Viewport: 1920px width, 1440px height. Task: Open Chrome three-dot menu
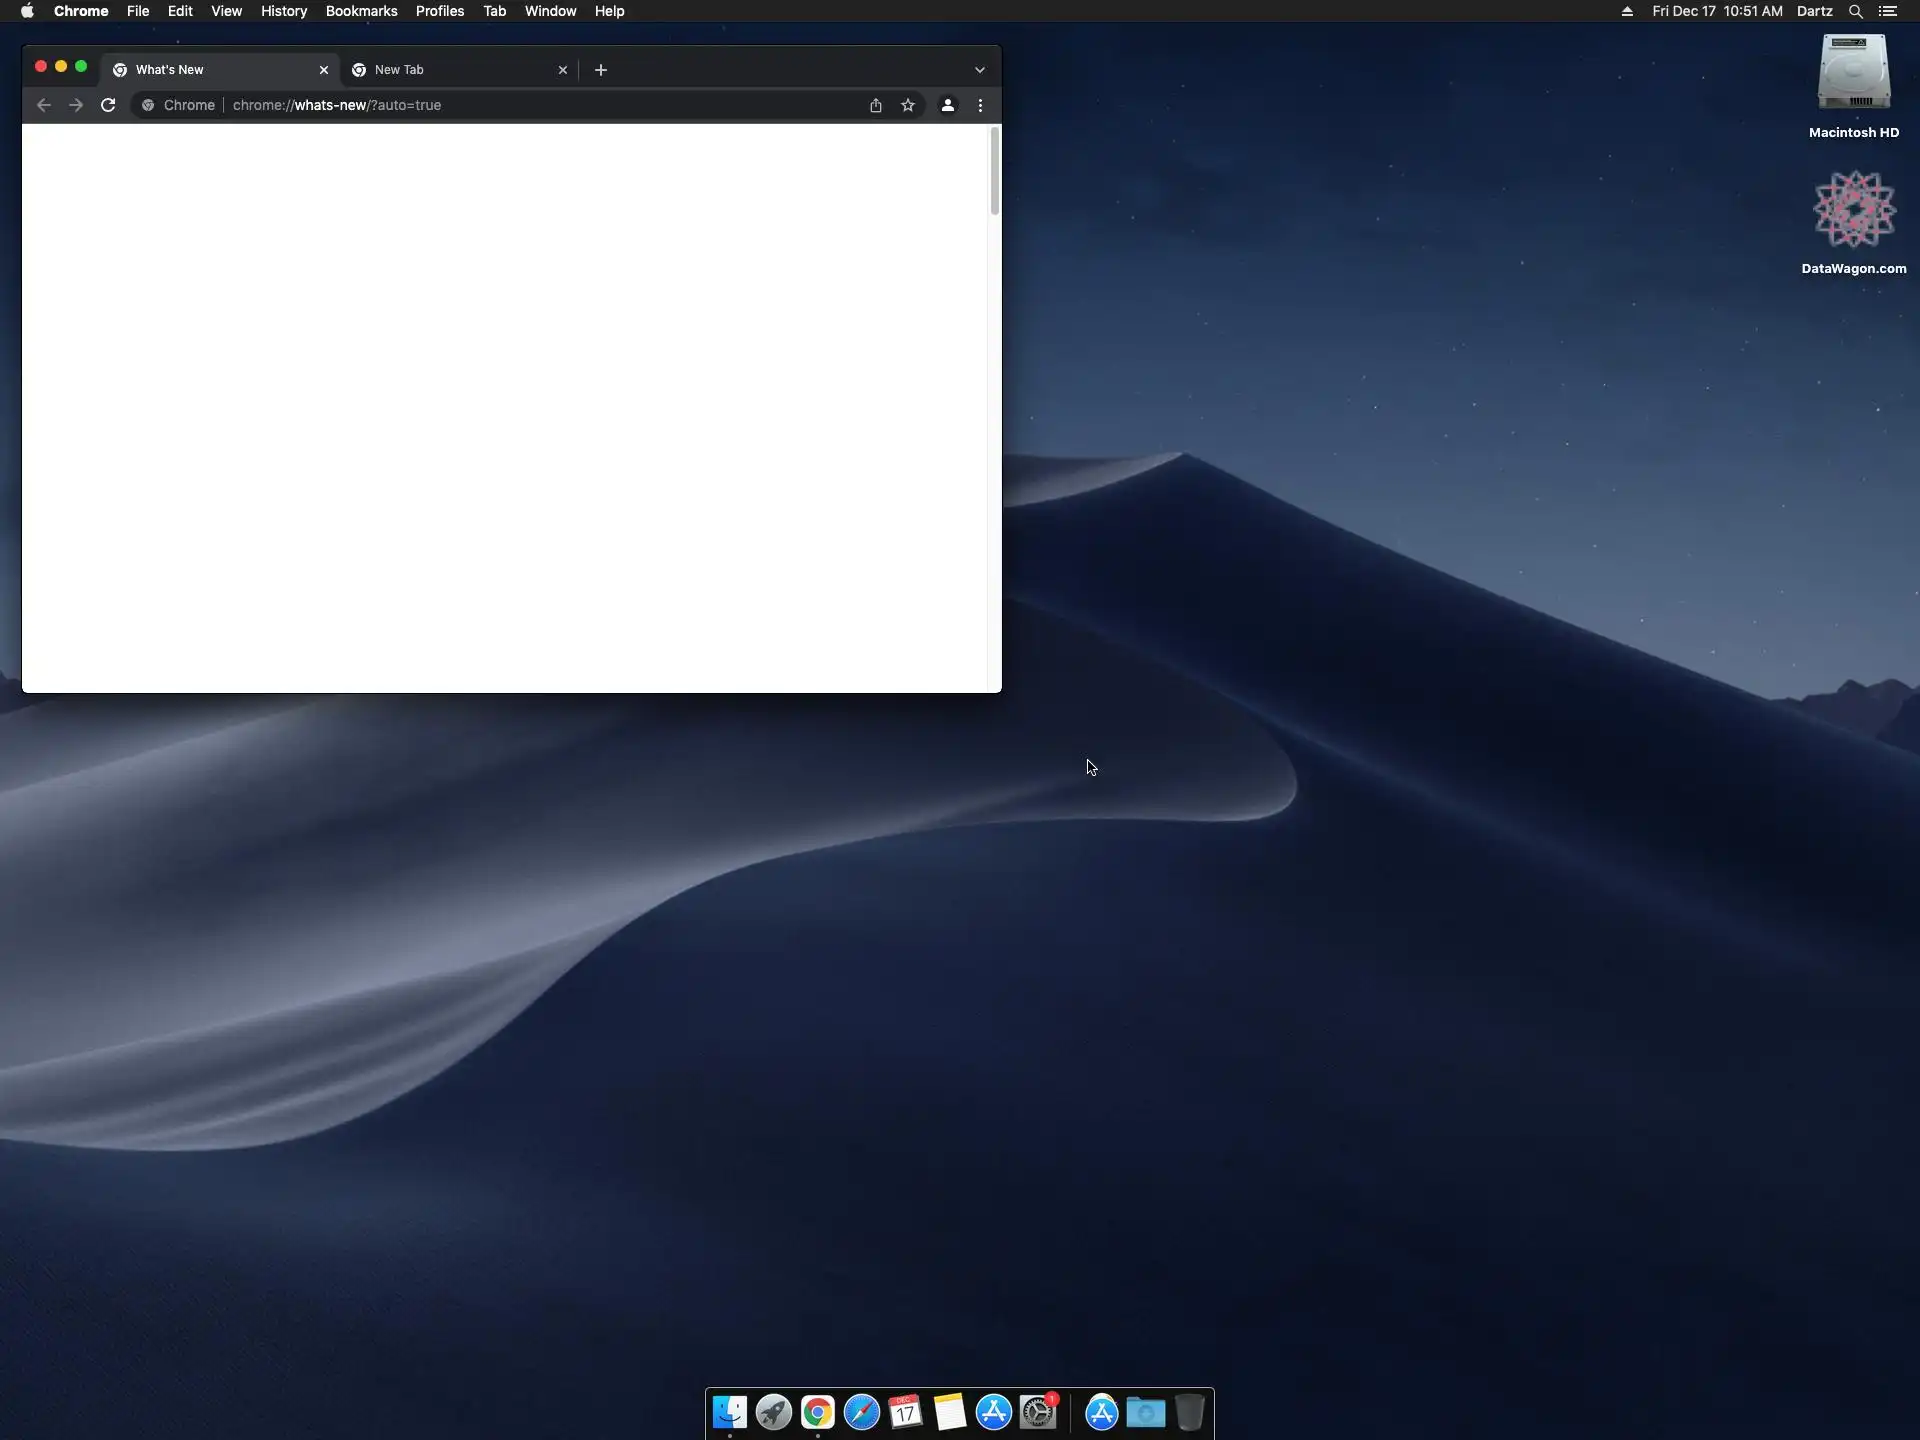980,105
